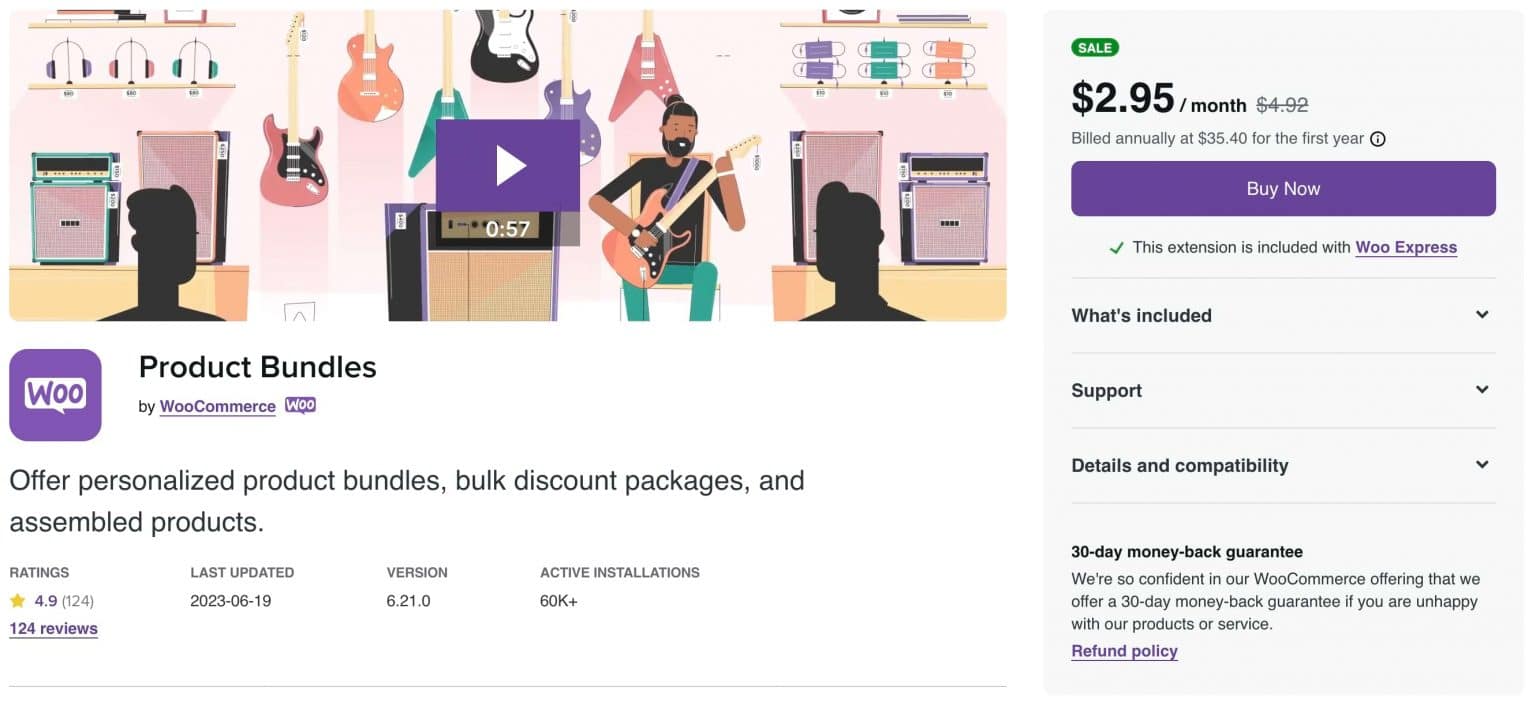Expand the Support section
Screen dimensions: 1536x702
pyautogui.click(x=1283, y=390)
